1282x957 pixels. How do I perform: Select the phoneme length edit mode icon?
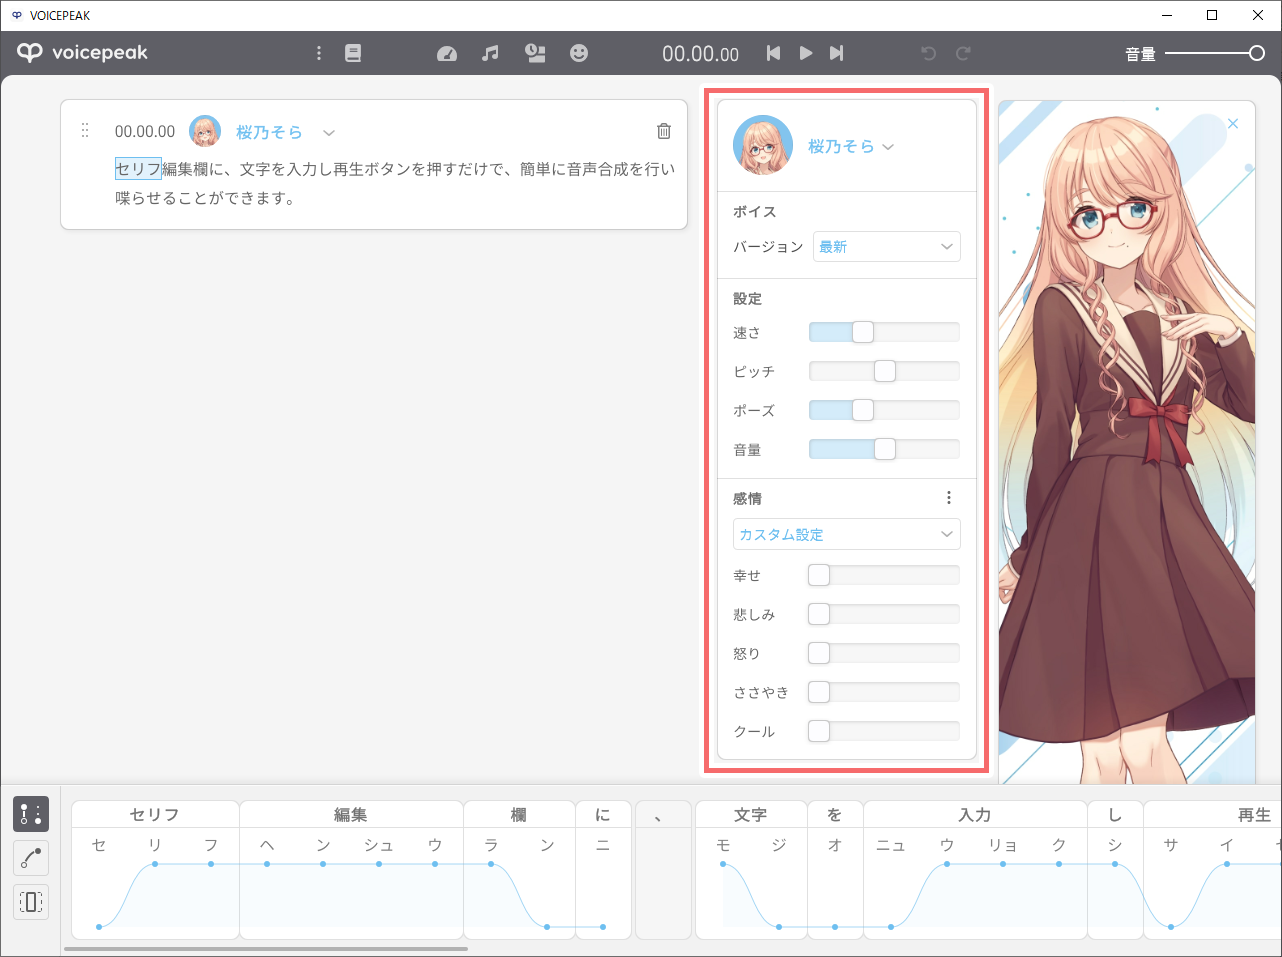pos(31,902)
